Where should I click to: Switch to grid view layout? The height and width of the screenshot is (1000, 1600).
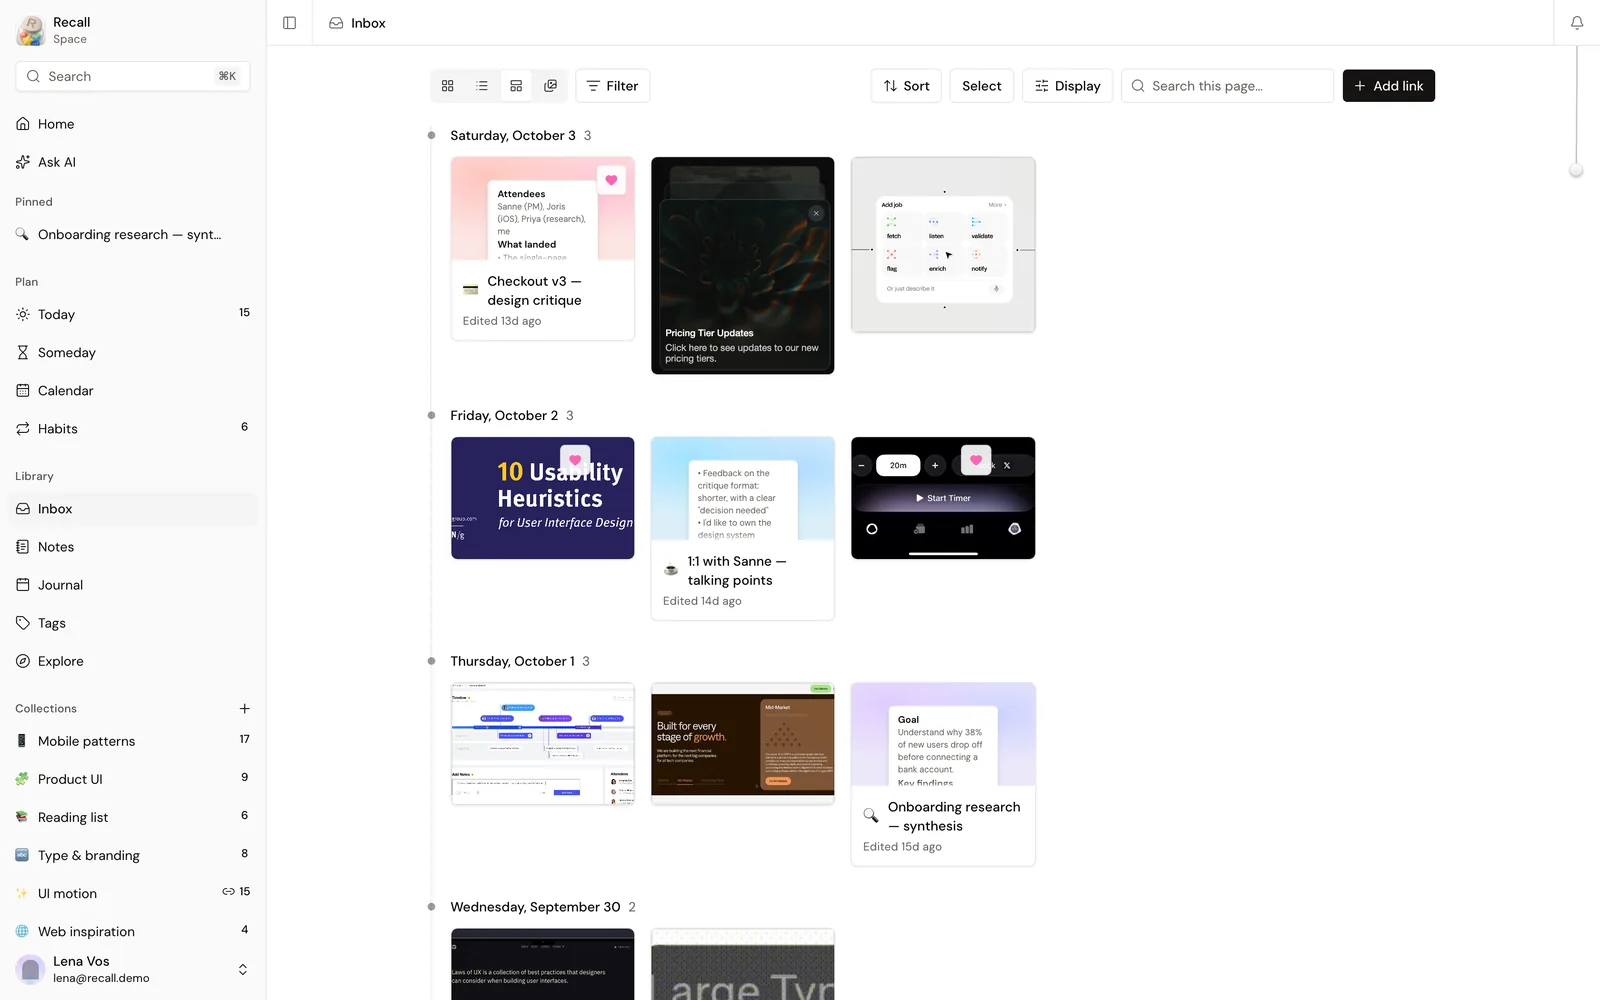click(x=448, y=86)
